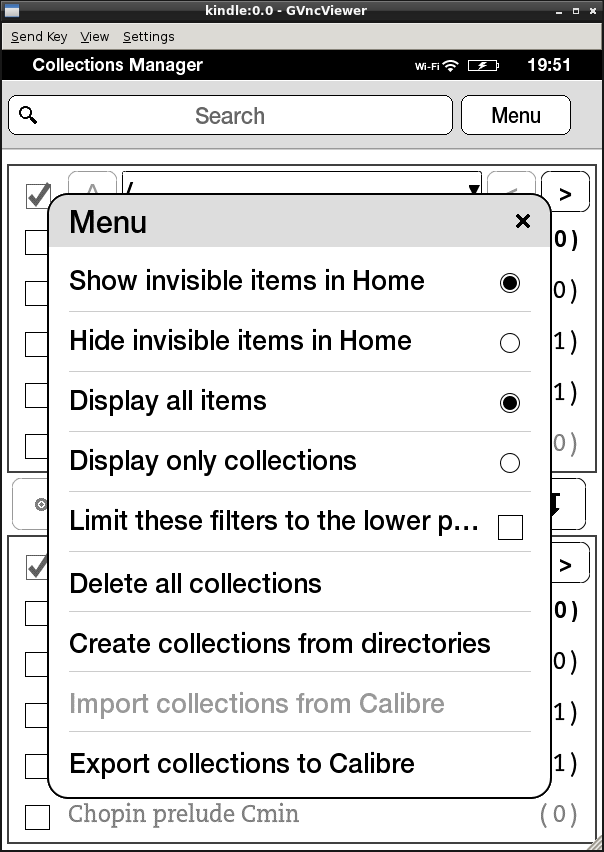This screenshot has width=604, height=852.
Task: Select Create collections from directories
Action: pyautogui.click(x=280, y=643)
